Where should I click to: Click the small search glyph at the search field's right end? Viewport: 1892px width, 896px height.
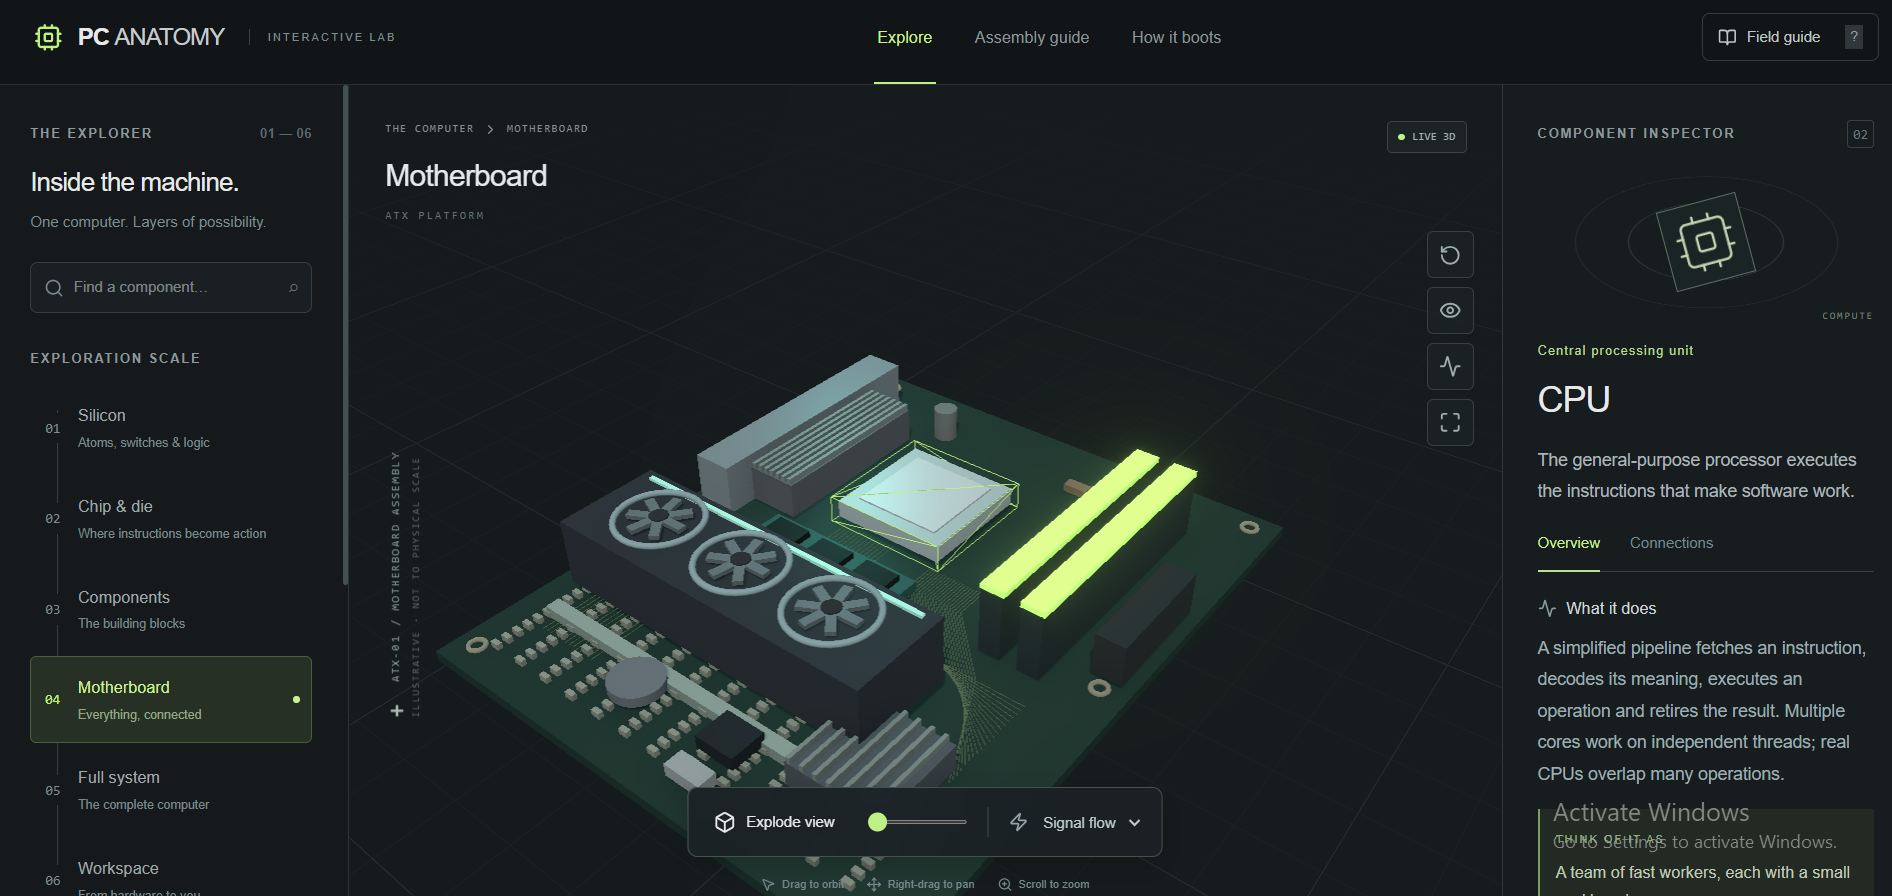pyautogui.click(x=293, y=288)
